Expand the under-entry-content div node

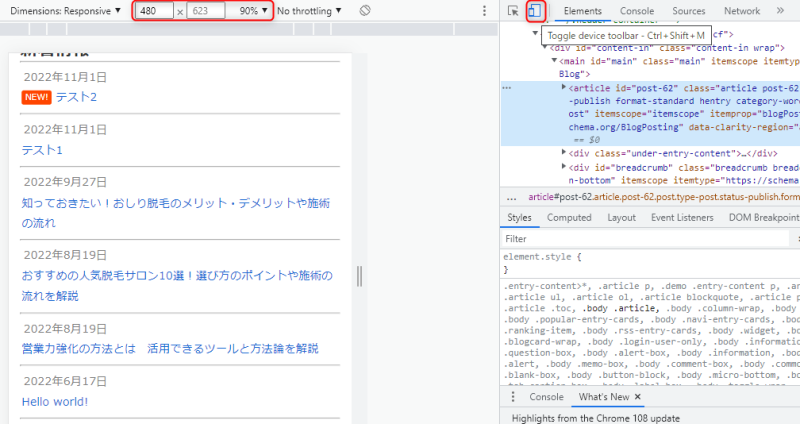point(564,152)
